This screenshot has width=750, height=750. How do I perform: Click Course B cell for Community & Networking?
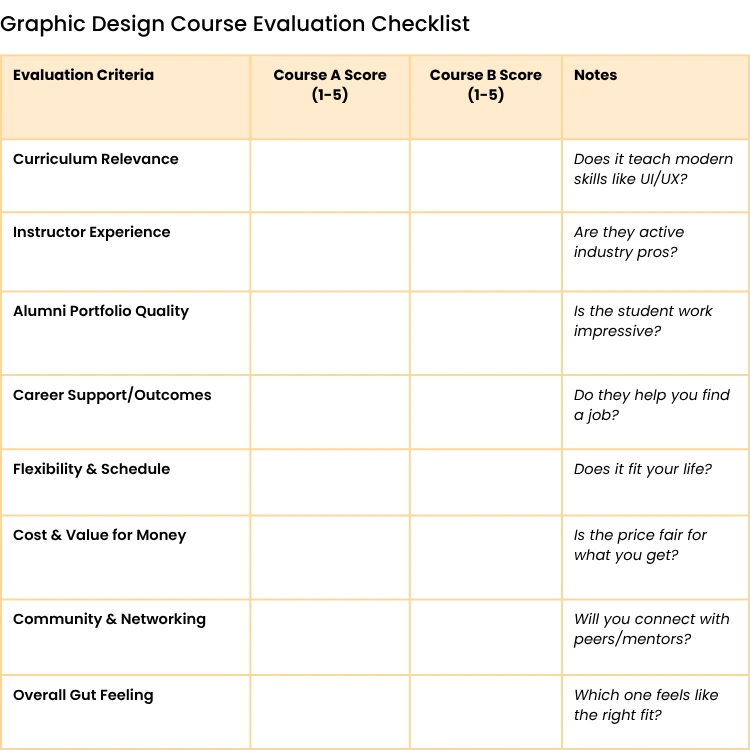pos(486,636)
